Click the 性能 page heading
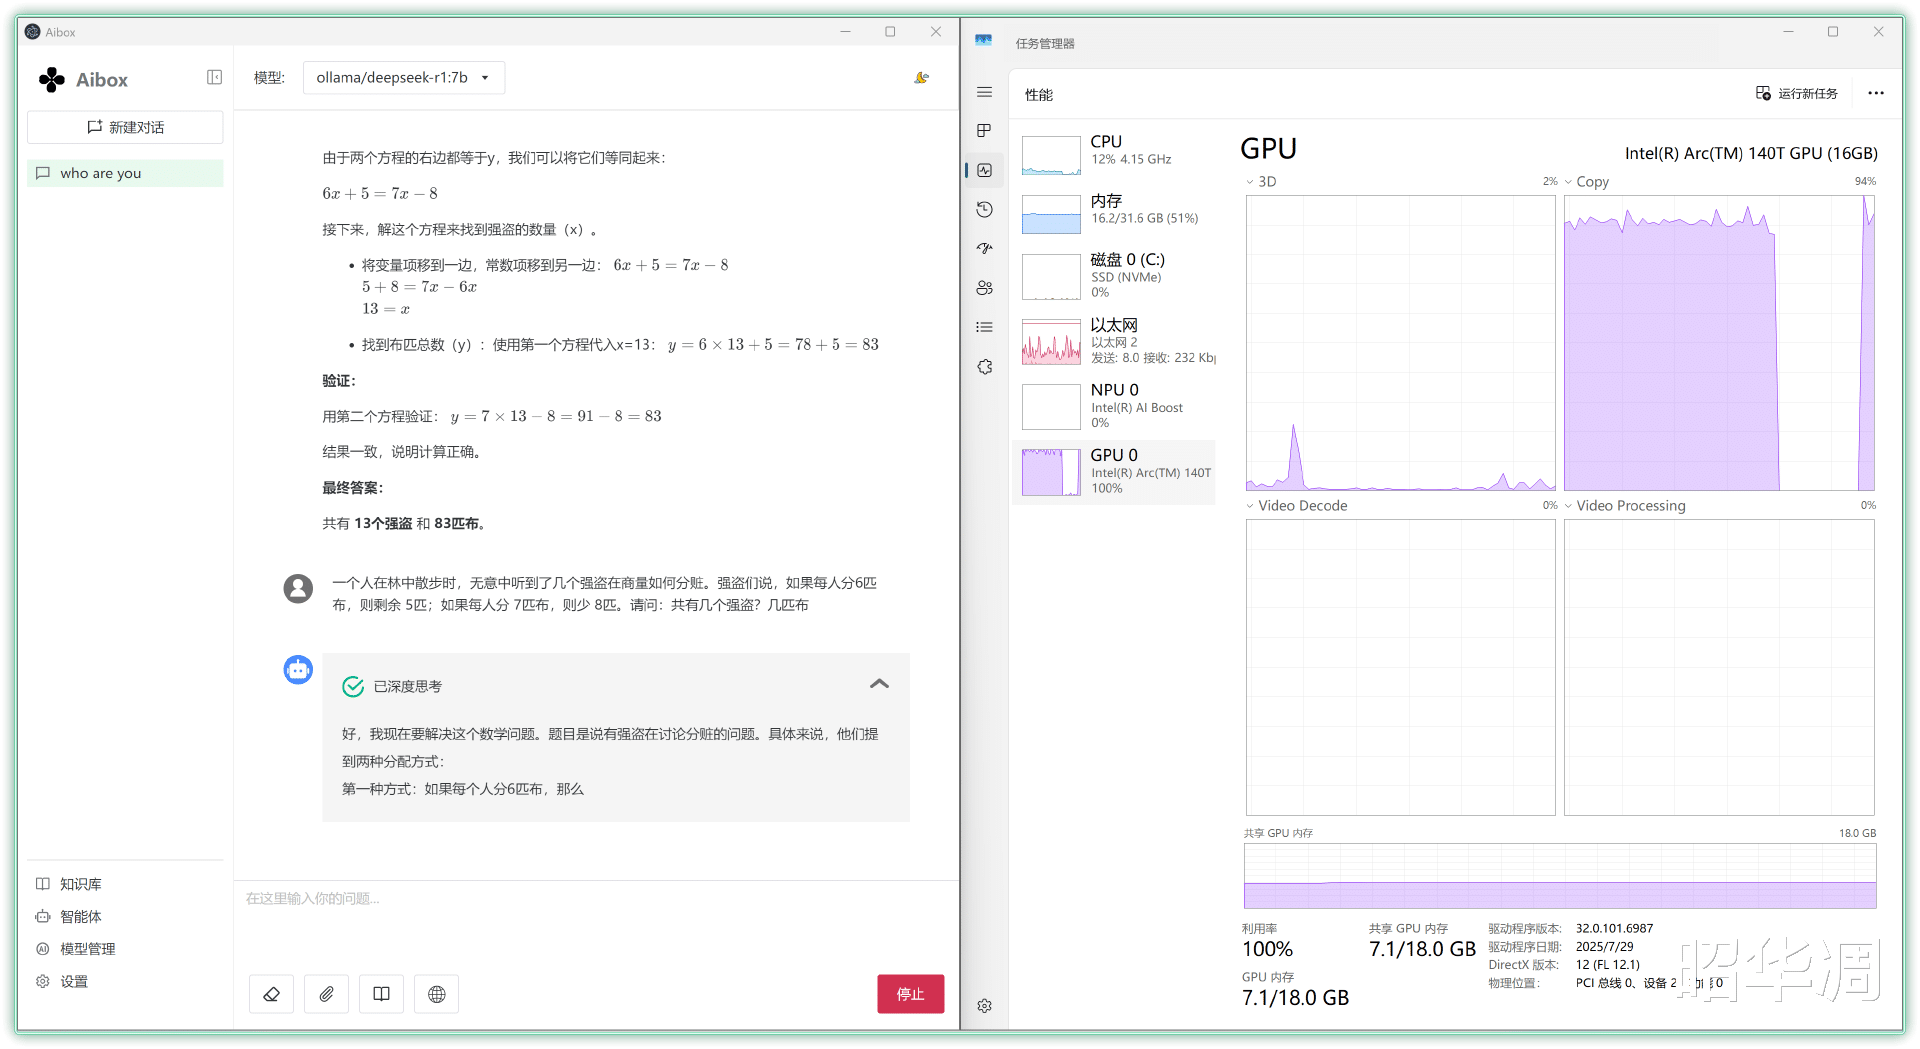Viewport: 1920px width, 1049px height. coord(1039,95)
